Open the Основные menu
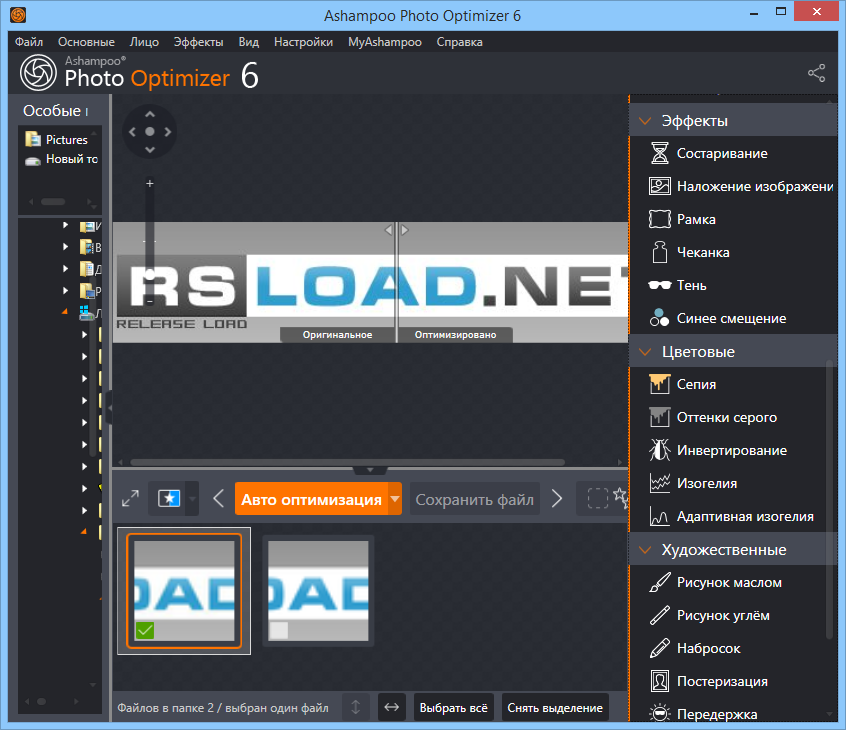The image size is (846, 730). pos(86,42)
